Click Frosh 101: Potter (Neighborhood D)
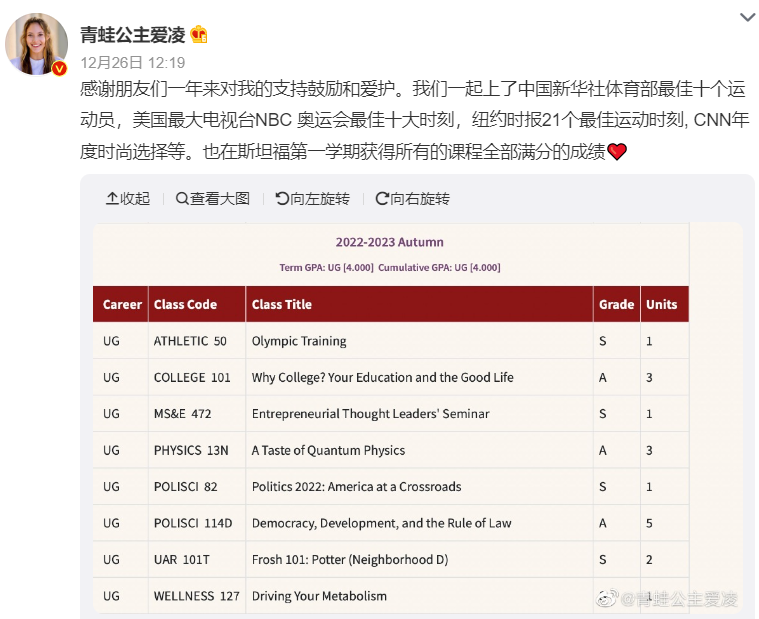 click(x=350, y=560)
